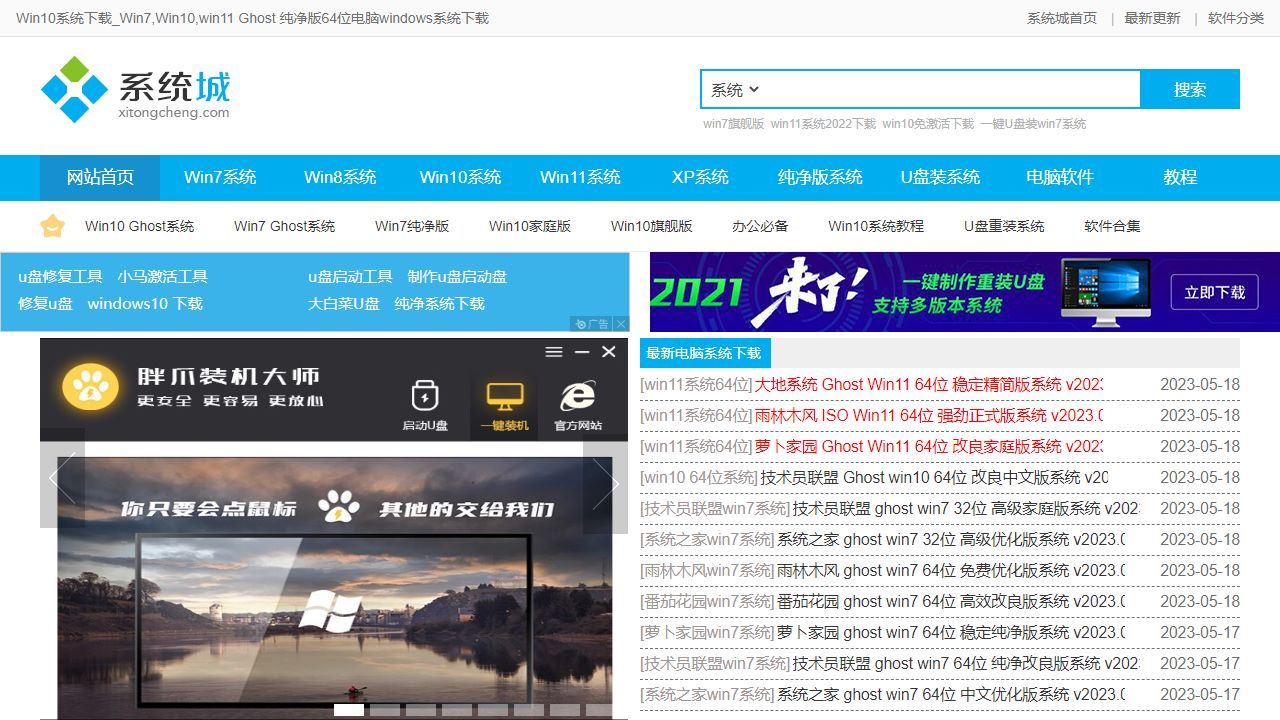Click the 启动U盘 icon in the banner
Viewport: 1280px width, 720px height.
click(425, 405)
